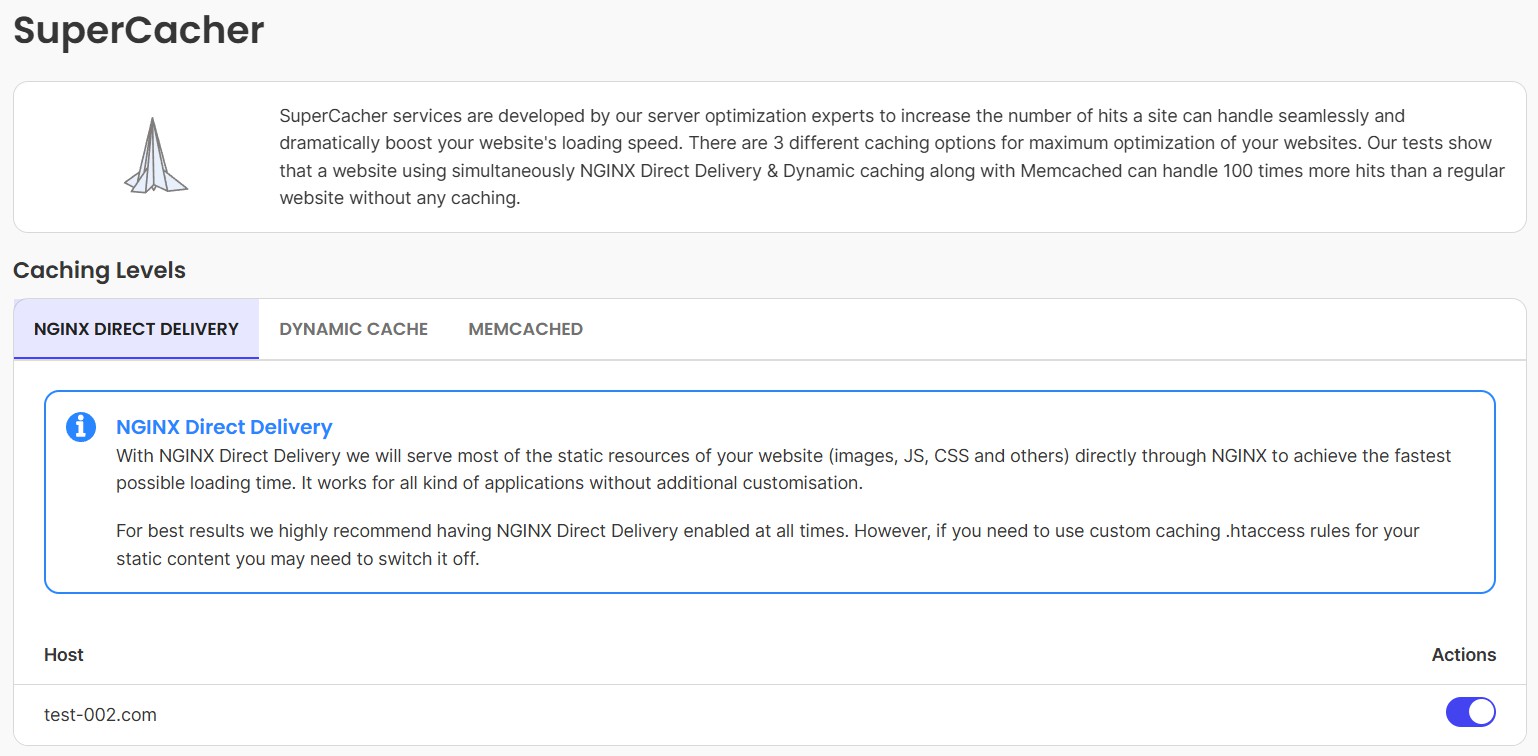Open the Memcached tab

click(525, 328)
